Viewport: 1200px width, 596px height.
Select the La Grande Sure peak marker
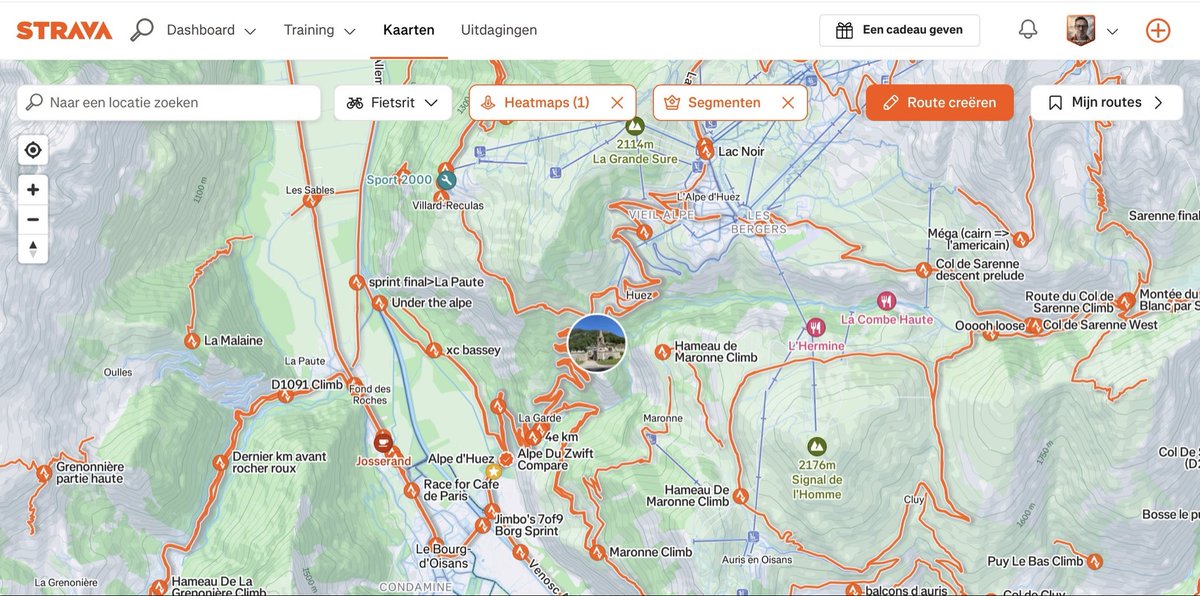634,127
